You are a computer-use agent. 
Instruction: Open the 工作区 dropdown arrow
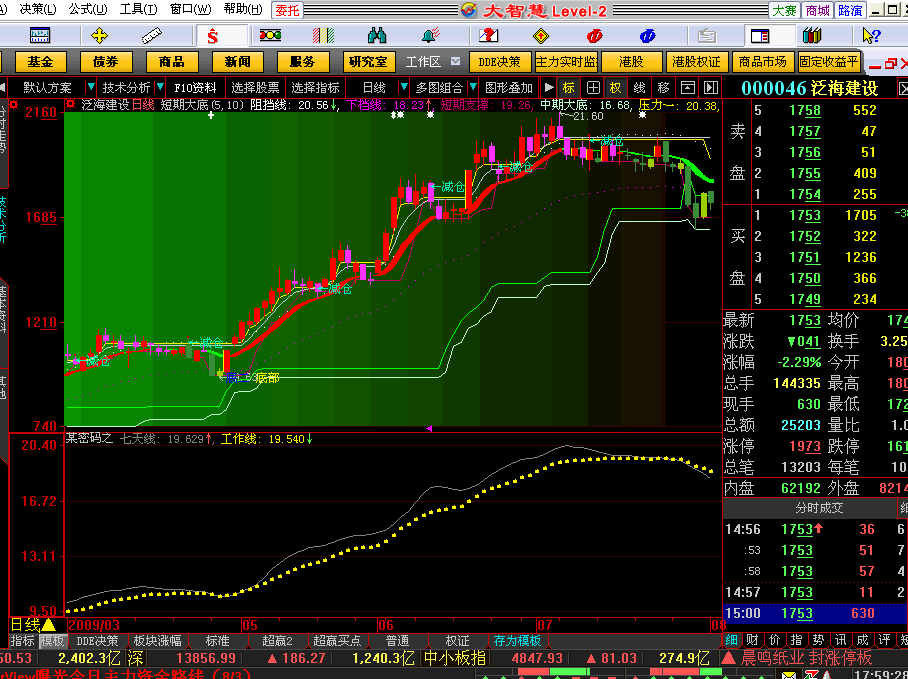[x=456, y=61]
